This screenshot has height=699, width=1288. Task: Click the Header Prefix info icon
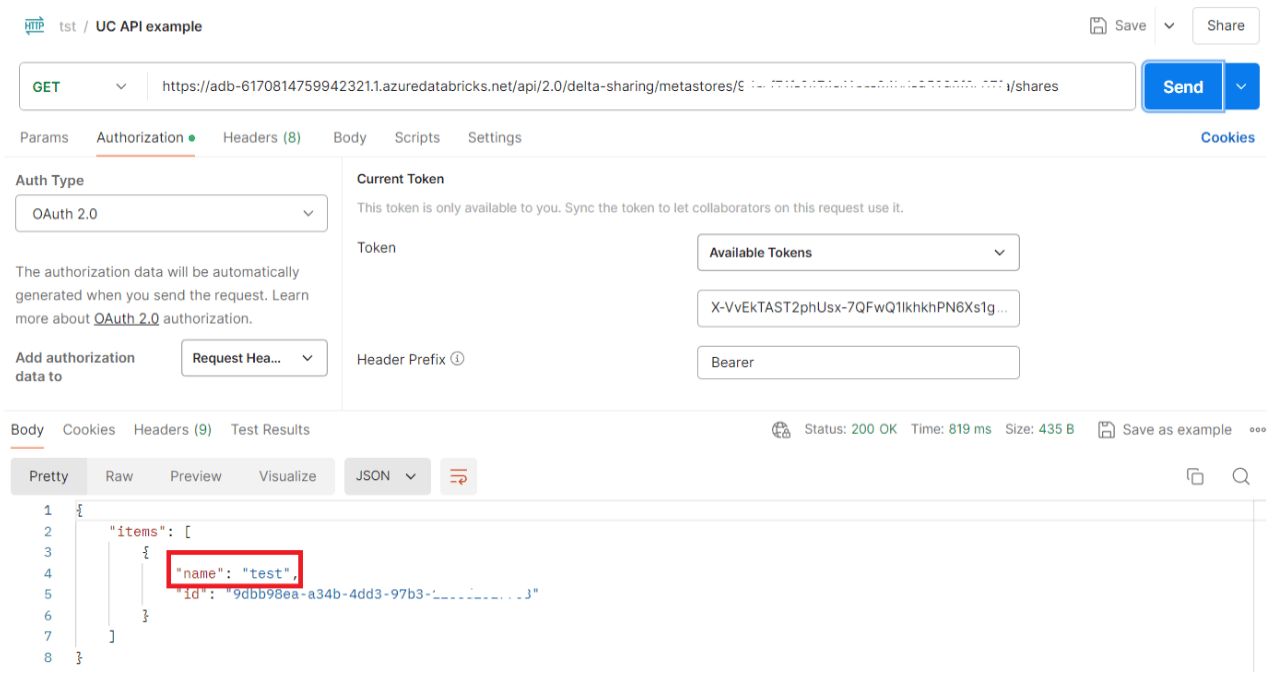pyautogui.click(x=457, y=359)
